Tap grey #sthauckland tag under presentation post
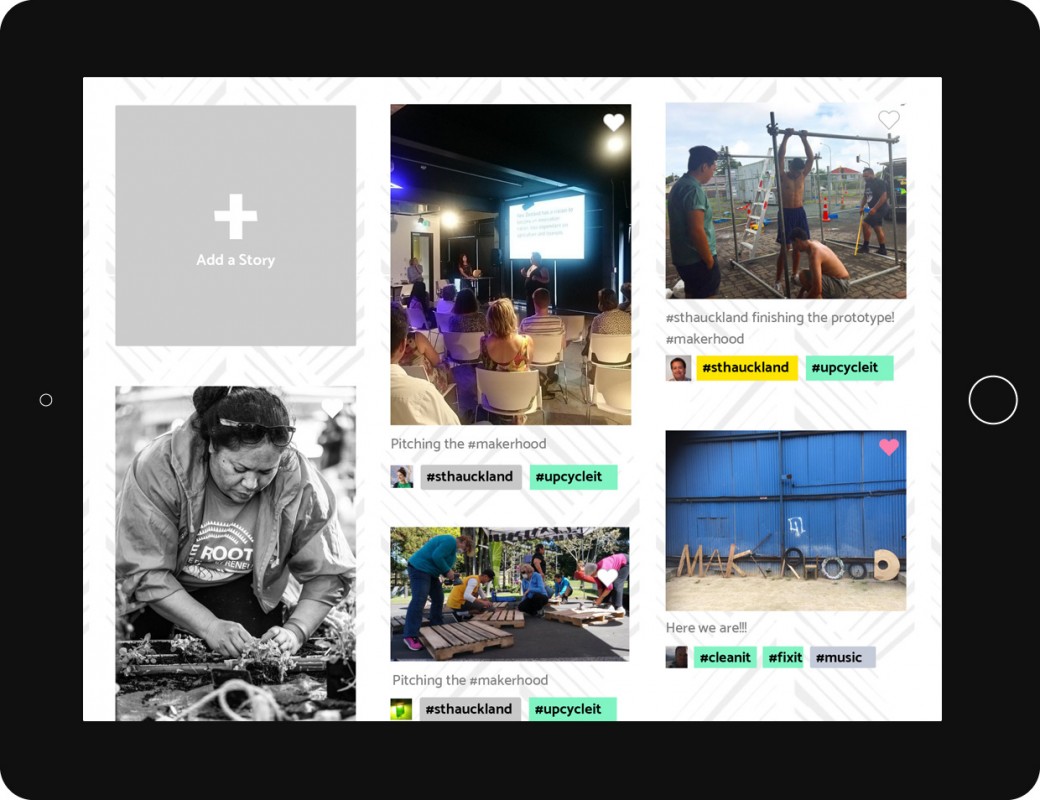This screenshot has height=800, width=1040. point(471,477)
